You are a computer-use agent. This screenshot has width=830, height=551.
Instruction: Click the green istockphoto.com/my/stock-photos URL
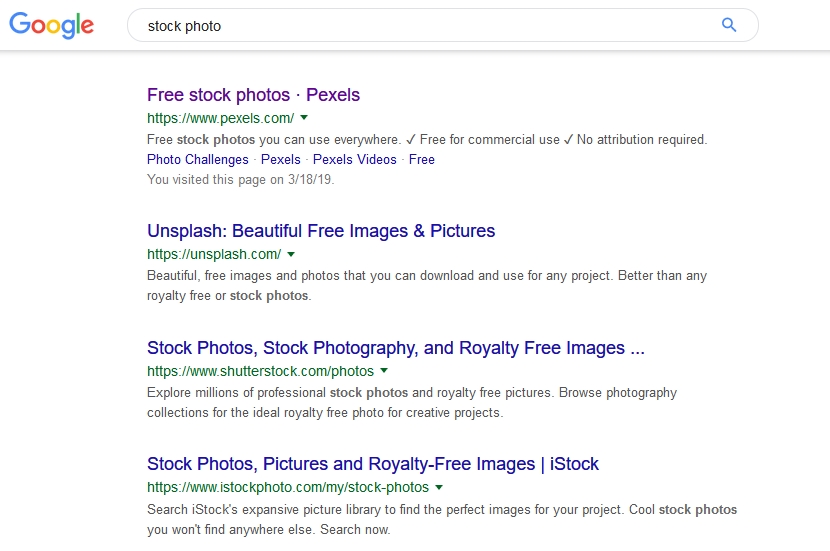point(287,488)
